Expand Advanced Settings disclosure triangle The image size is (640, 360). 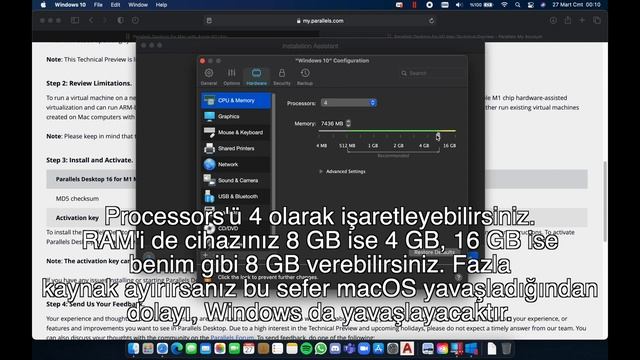point(321,171)
